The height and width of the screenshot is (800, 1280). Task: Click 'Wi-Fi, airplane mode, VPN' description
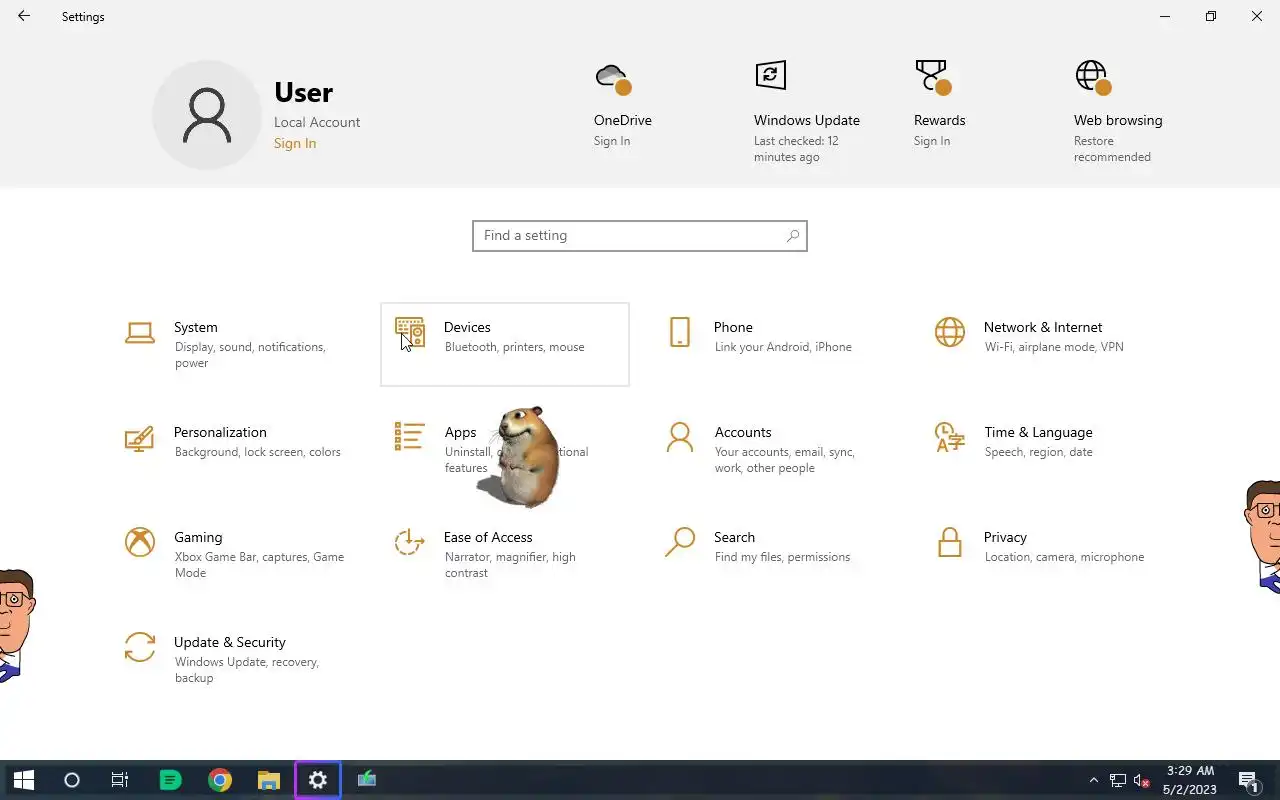(x=1054, y=347)
